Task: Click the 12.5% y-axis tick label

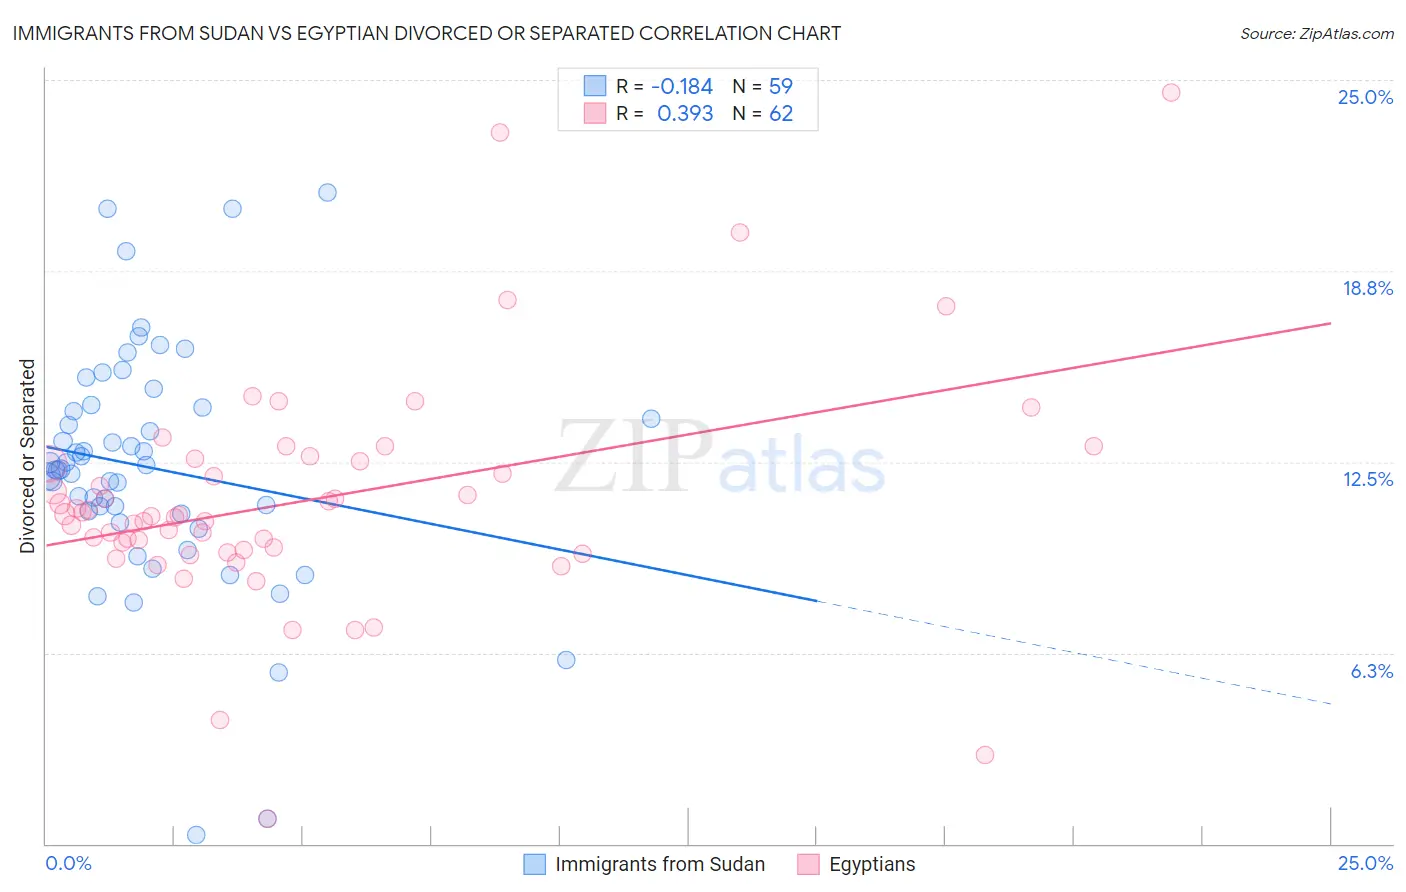Action: click(1367, 479)
